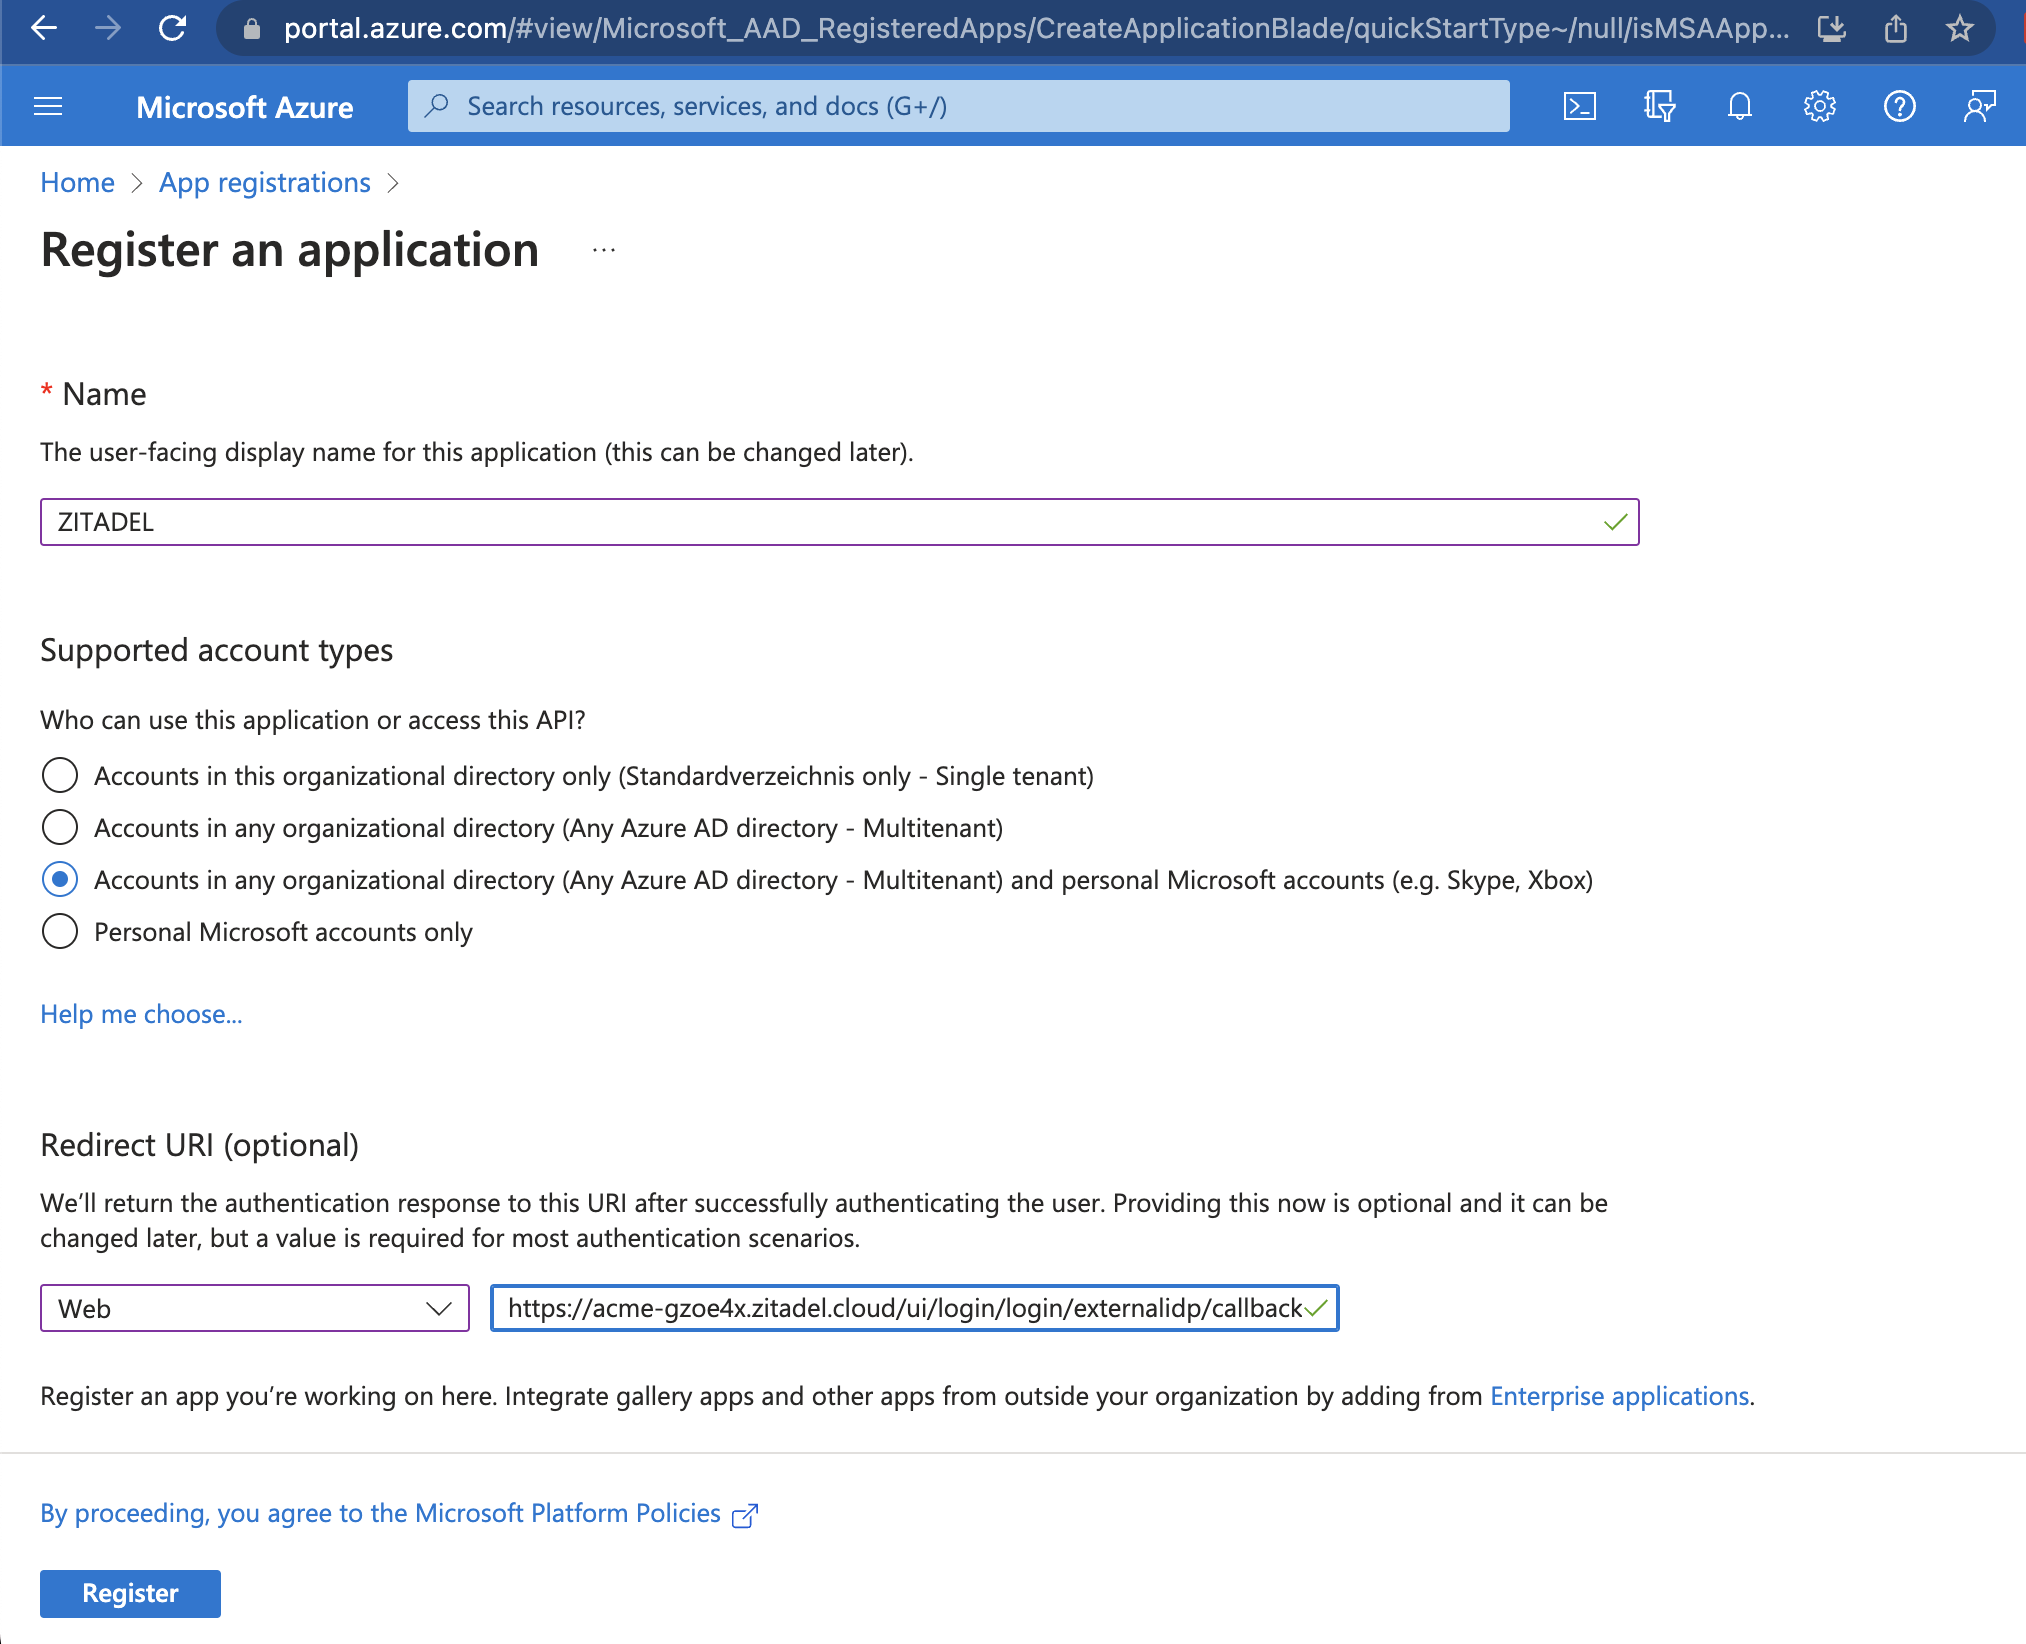Viewport: 2026px width, 1644px height.
Task: Reload the page
Action: click(x=172, y=29)
